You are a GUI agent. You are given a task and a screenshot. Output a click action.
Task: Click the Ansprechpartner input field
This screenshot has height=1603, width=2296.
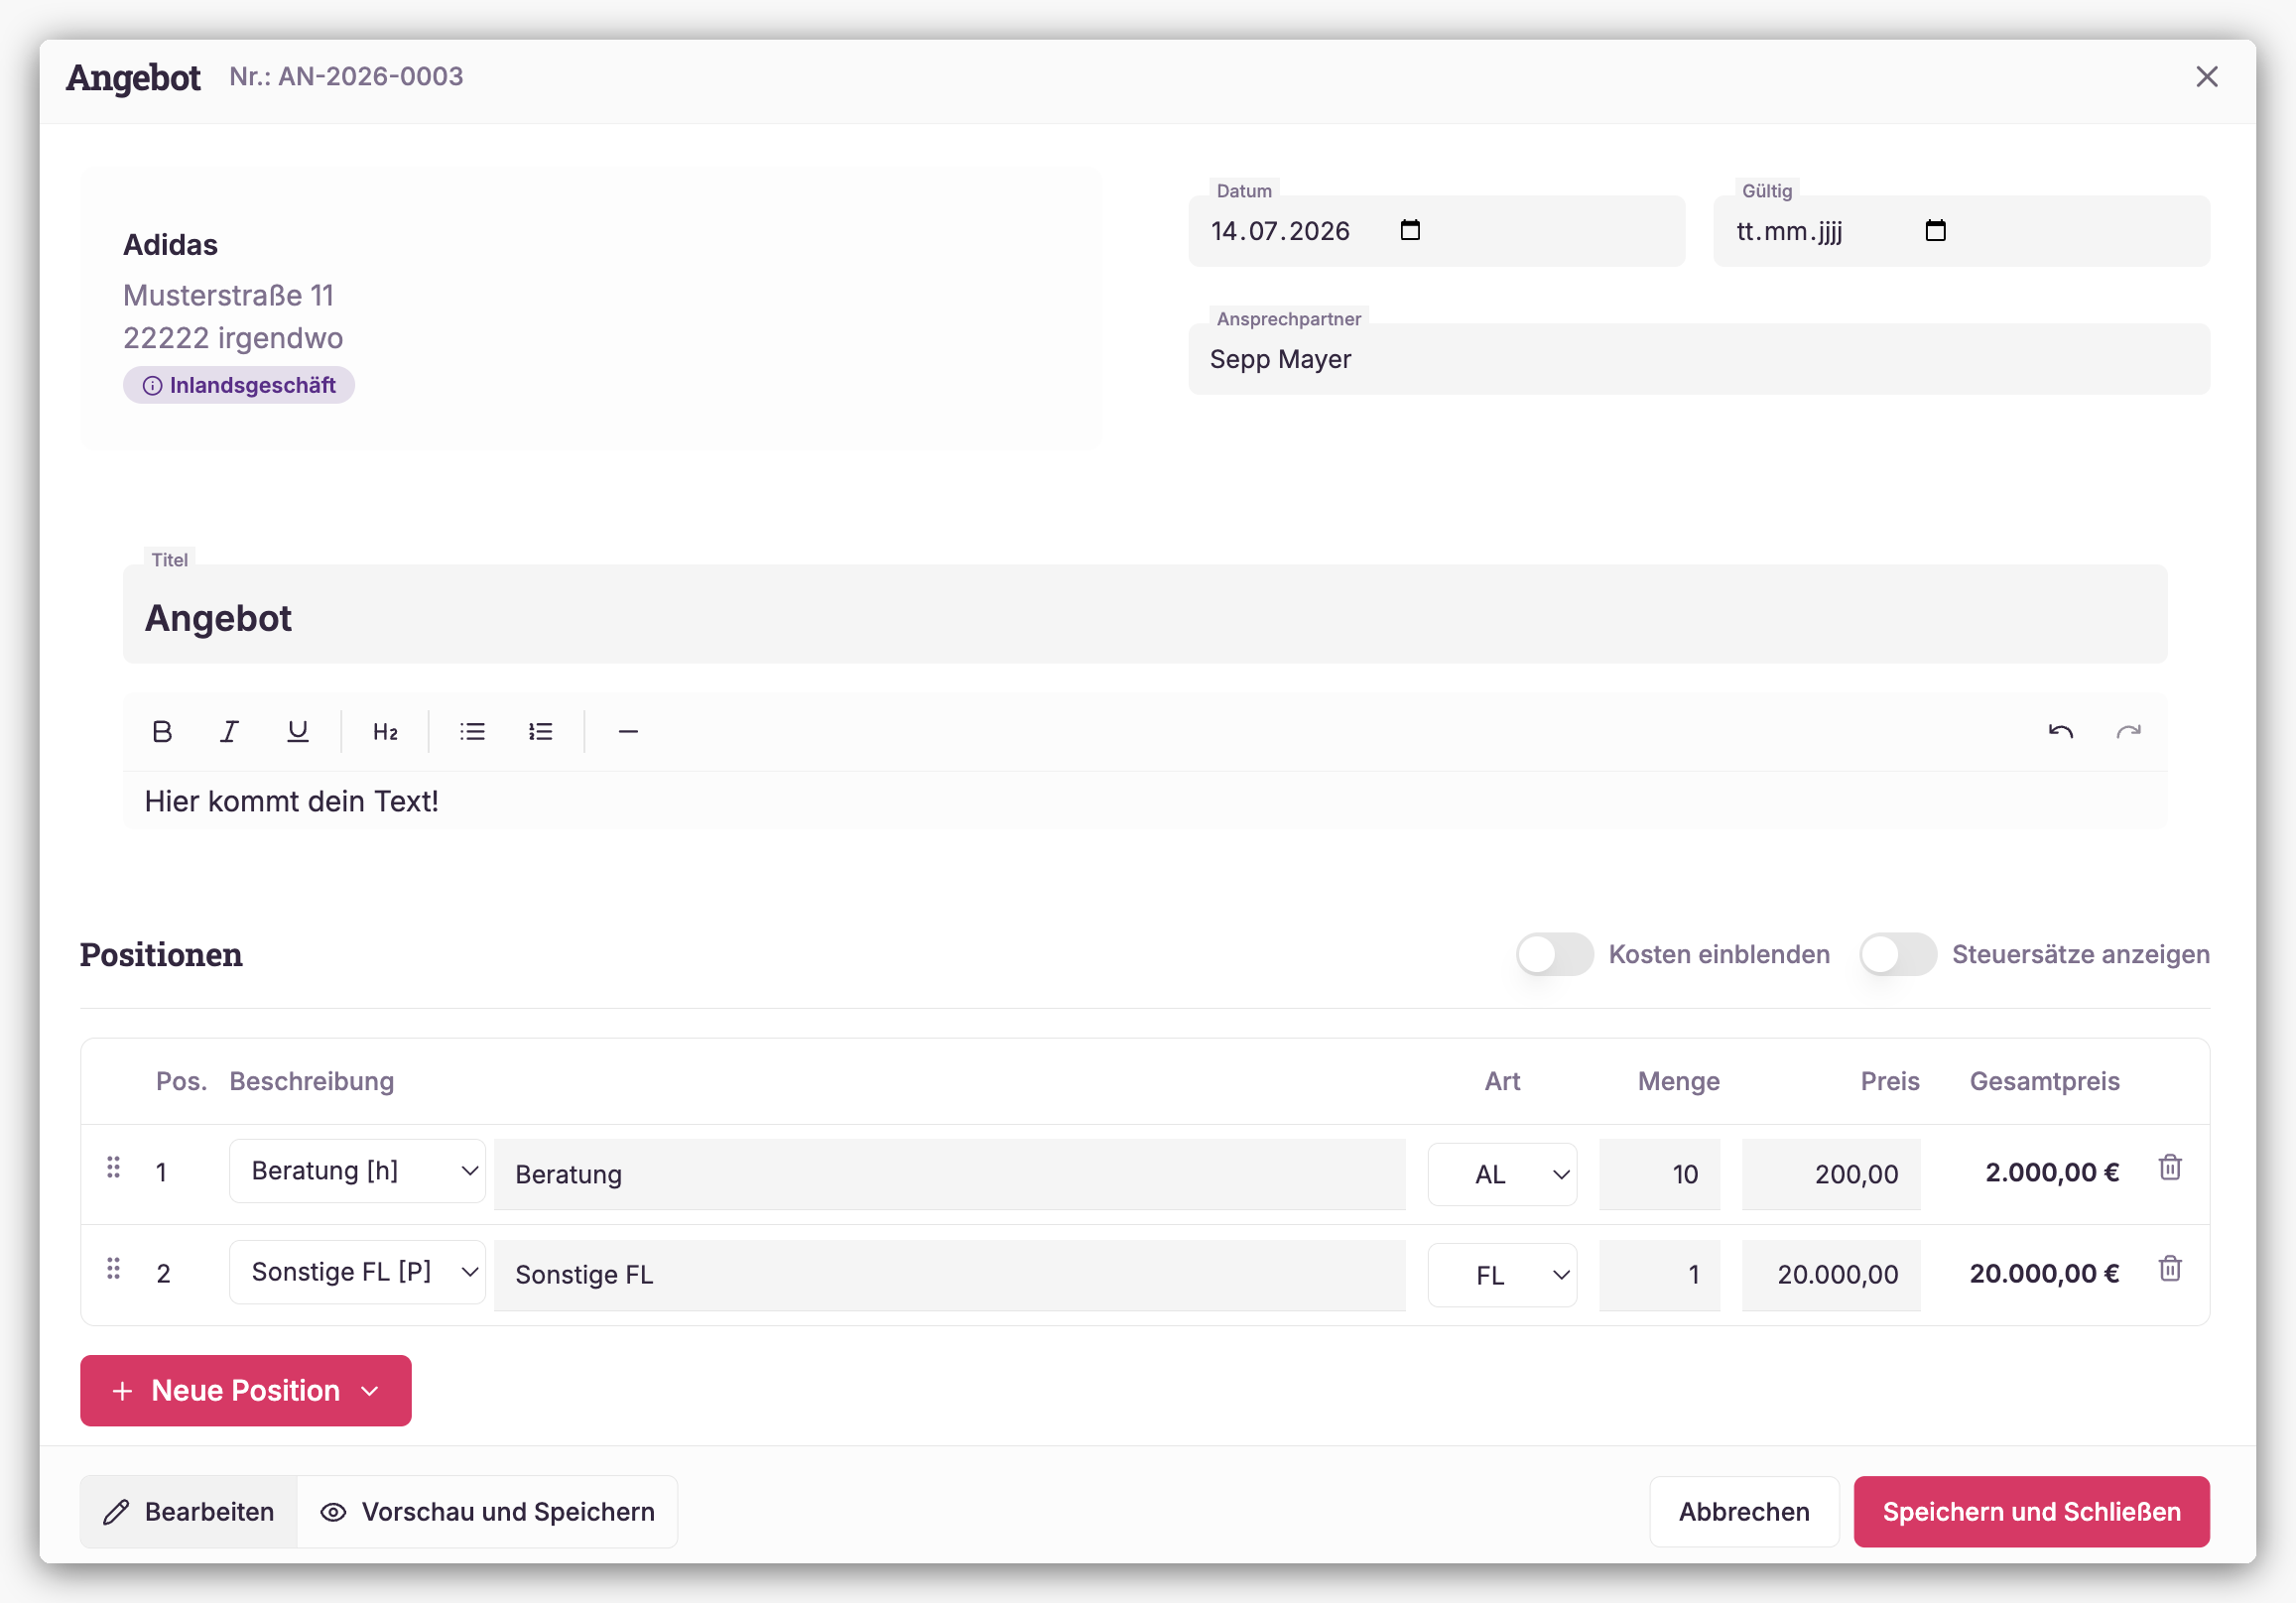1698,359
